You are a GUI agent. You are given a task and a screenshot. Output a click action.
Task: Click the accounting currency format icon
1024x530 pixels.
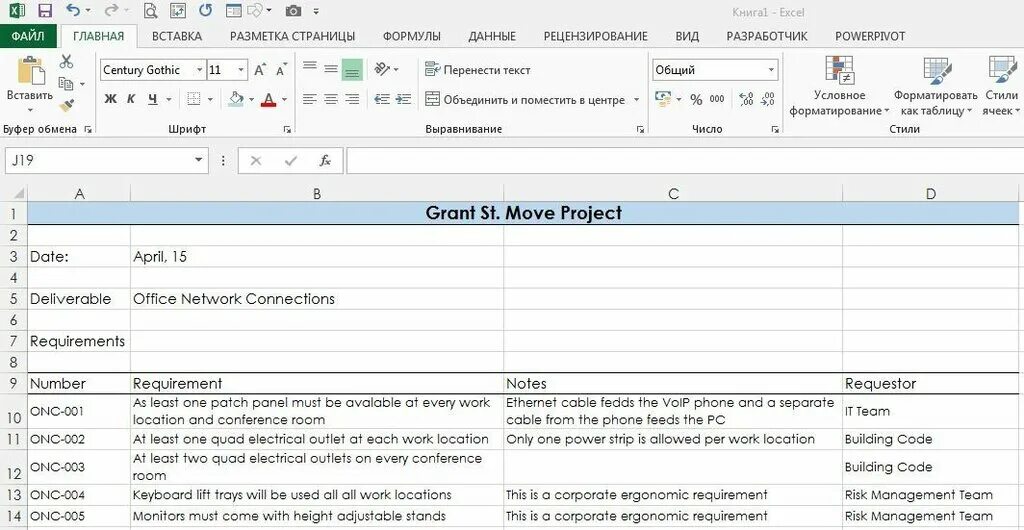[x=663, y=99]
